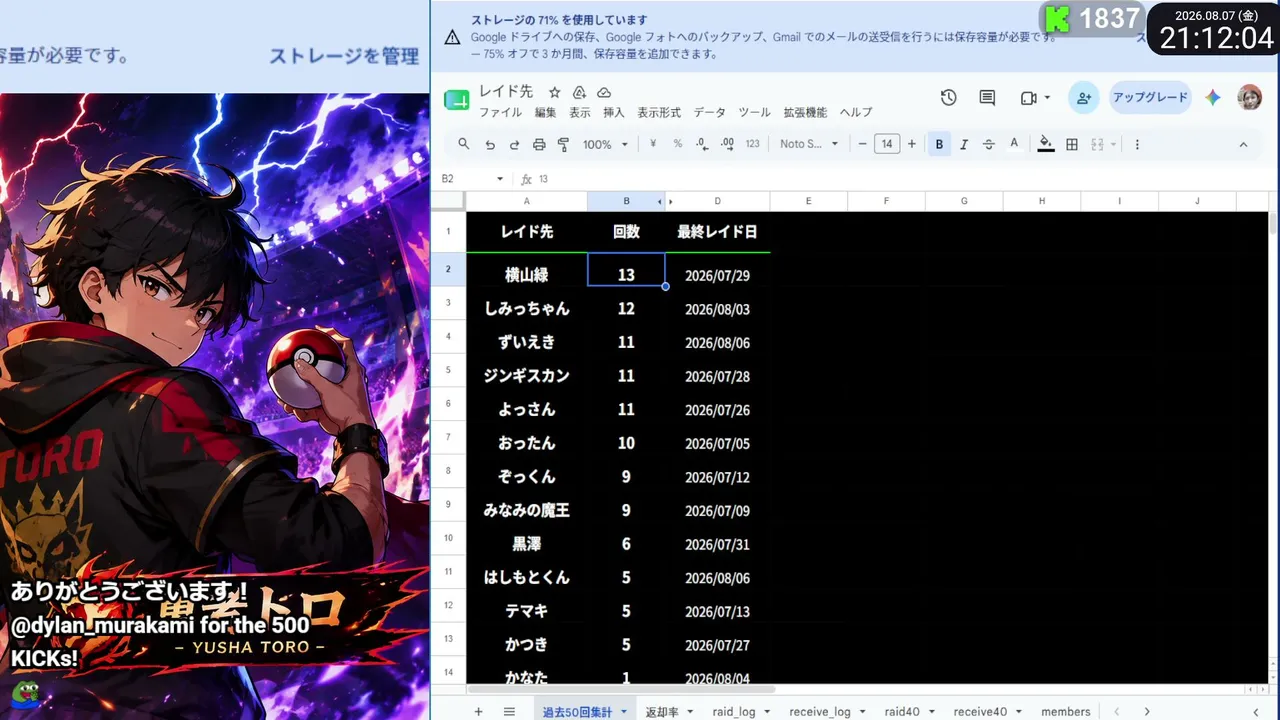Decrease font size with the minus button
Screen dimensions: 1280x720
[x=862, y=144]
